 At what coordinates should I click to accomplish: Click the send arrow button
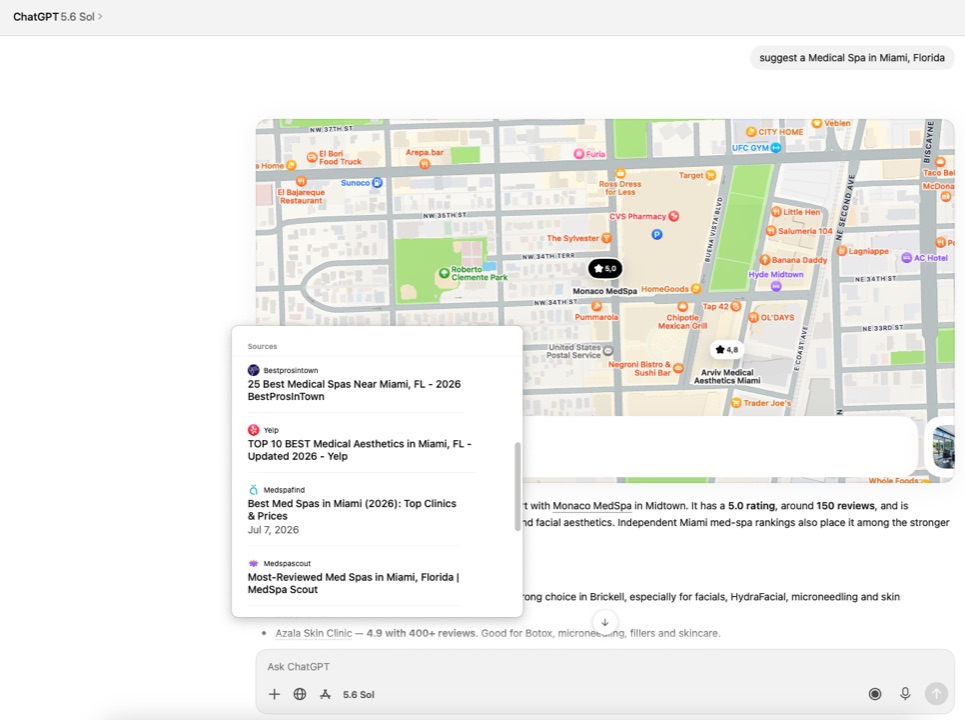(x=936, y=694)
